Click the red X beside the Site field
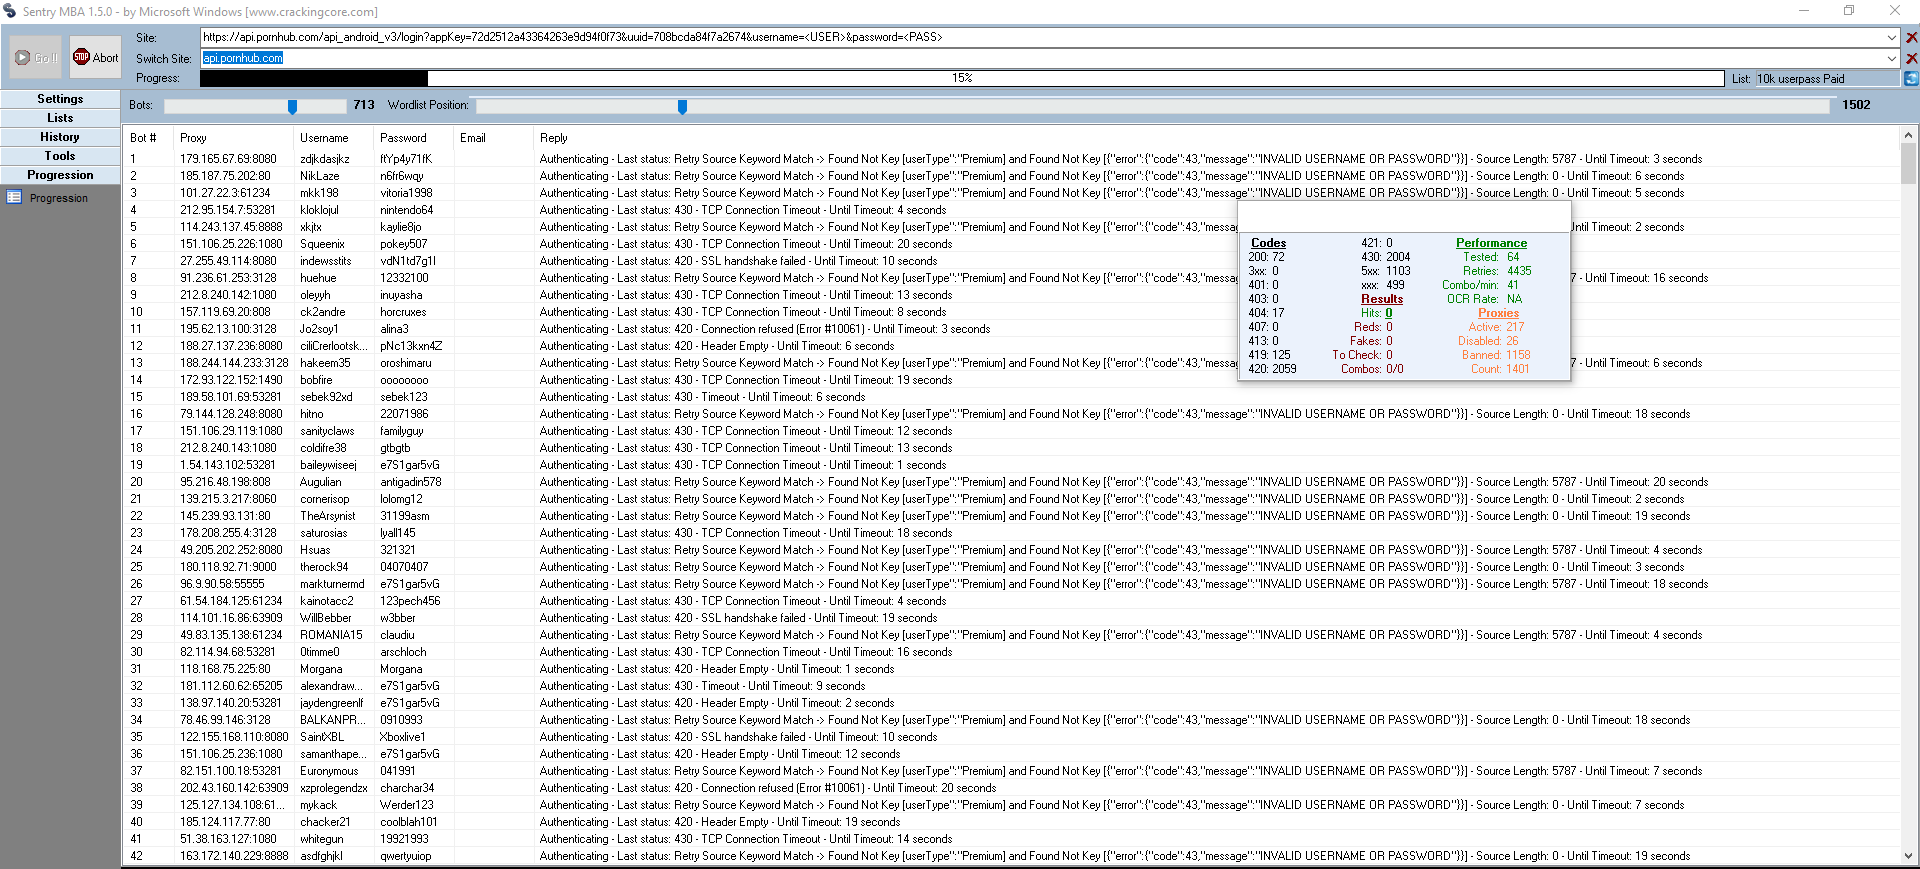This screenshot has width=1920, height=869. click(x=1911, y=38)
